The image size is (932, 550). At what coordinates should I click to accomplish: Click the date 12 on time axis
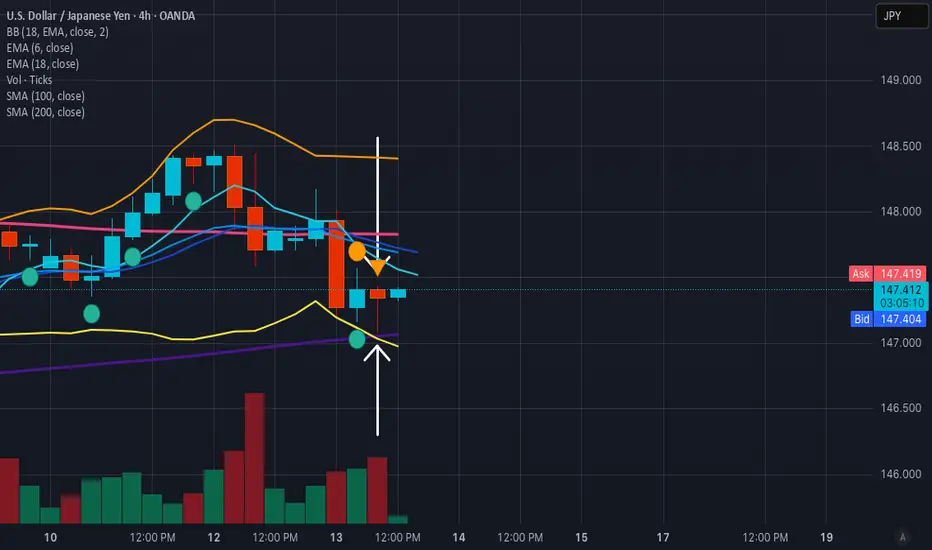point(214,538)
